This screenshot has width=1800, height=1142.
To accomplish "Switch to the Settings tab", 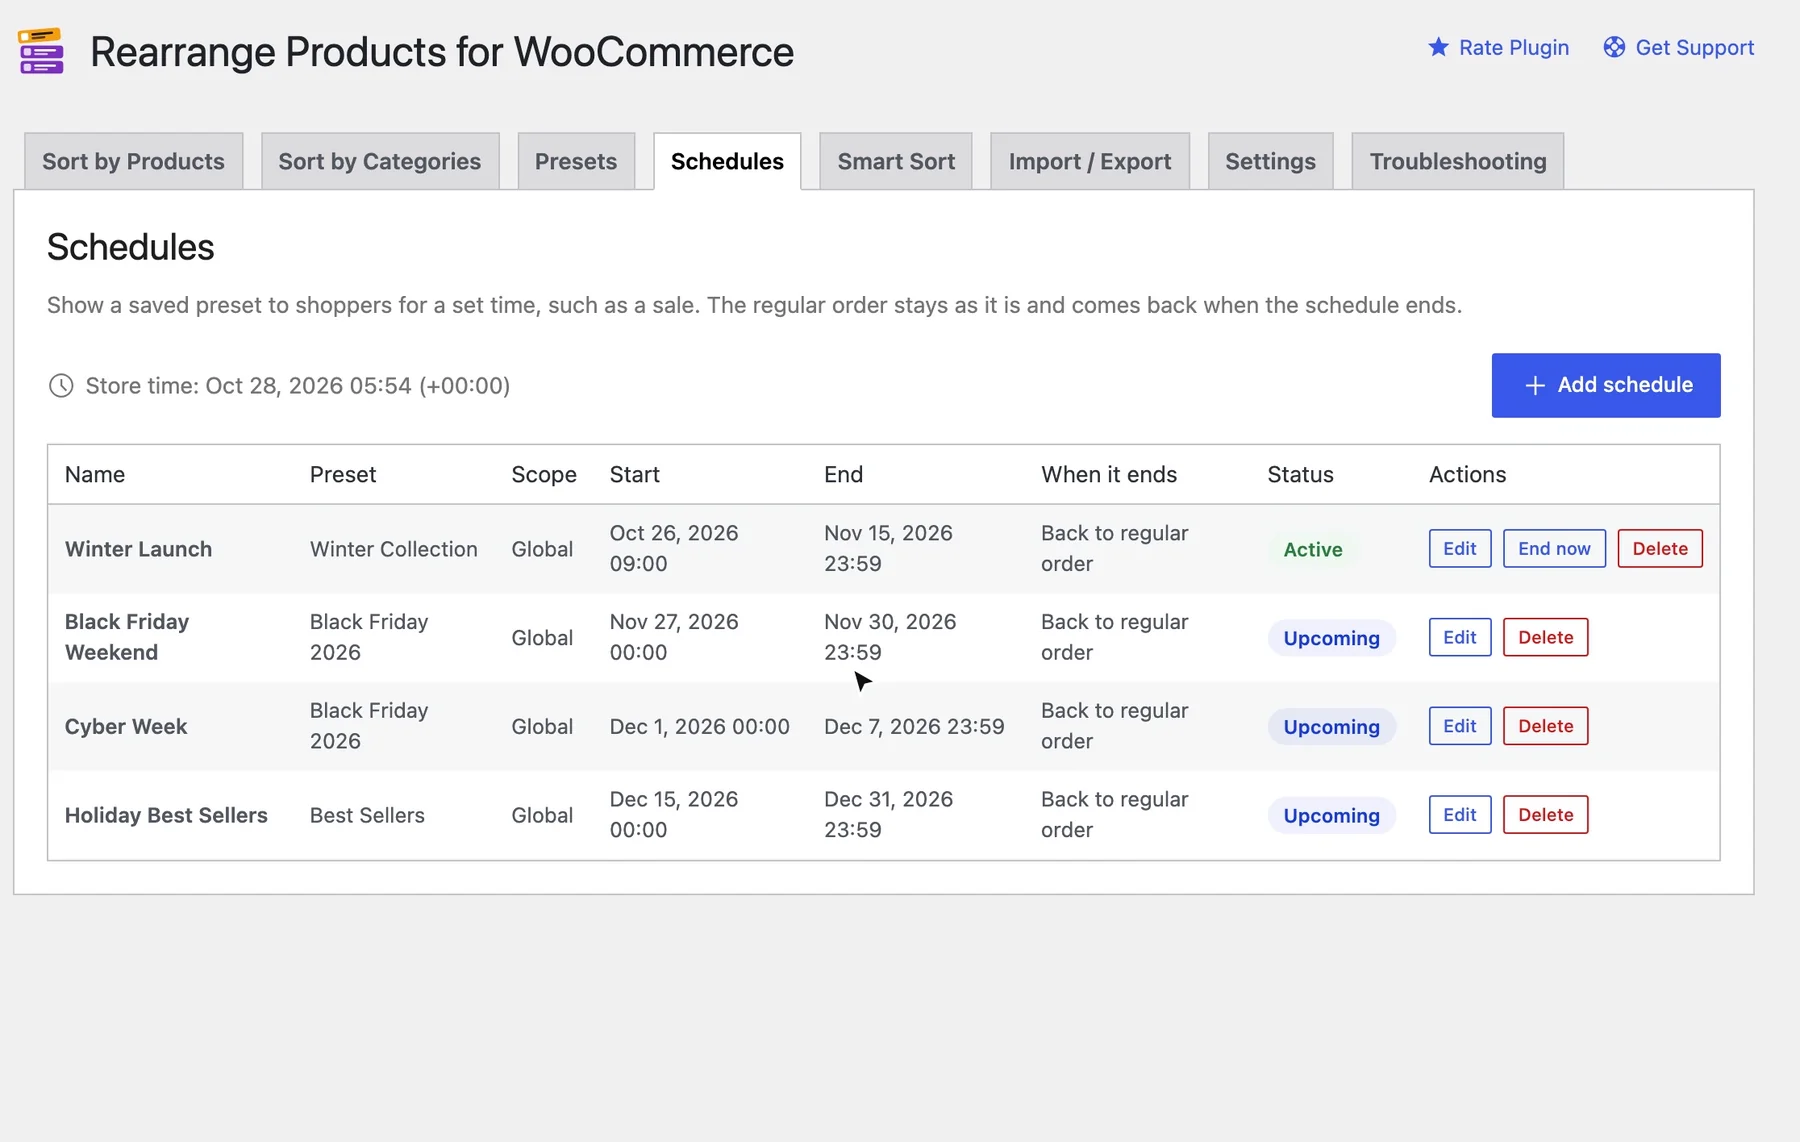I will click(x=1270, y=161).
